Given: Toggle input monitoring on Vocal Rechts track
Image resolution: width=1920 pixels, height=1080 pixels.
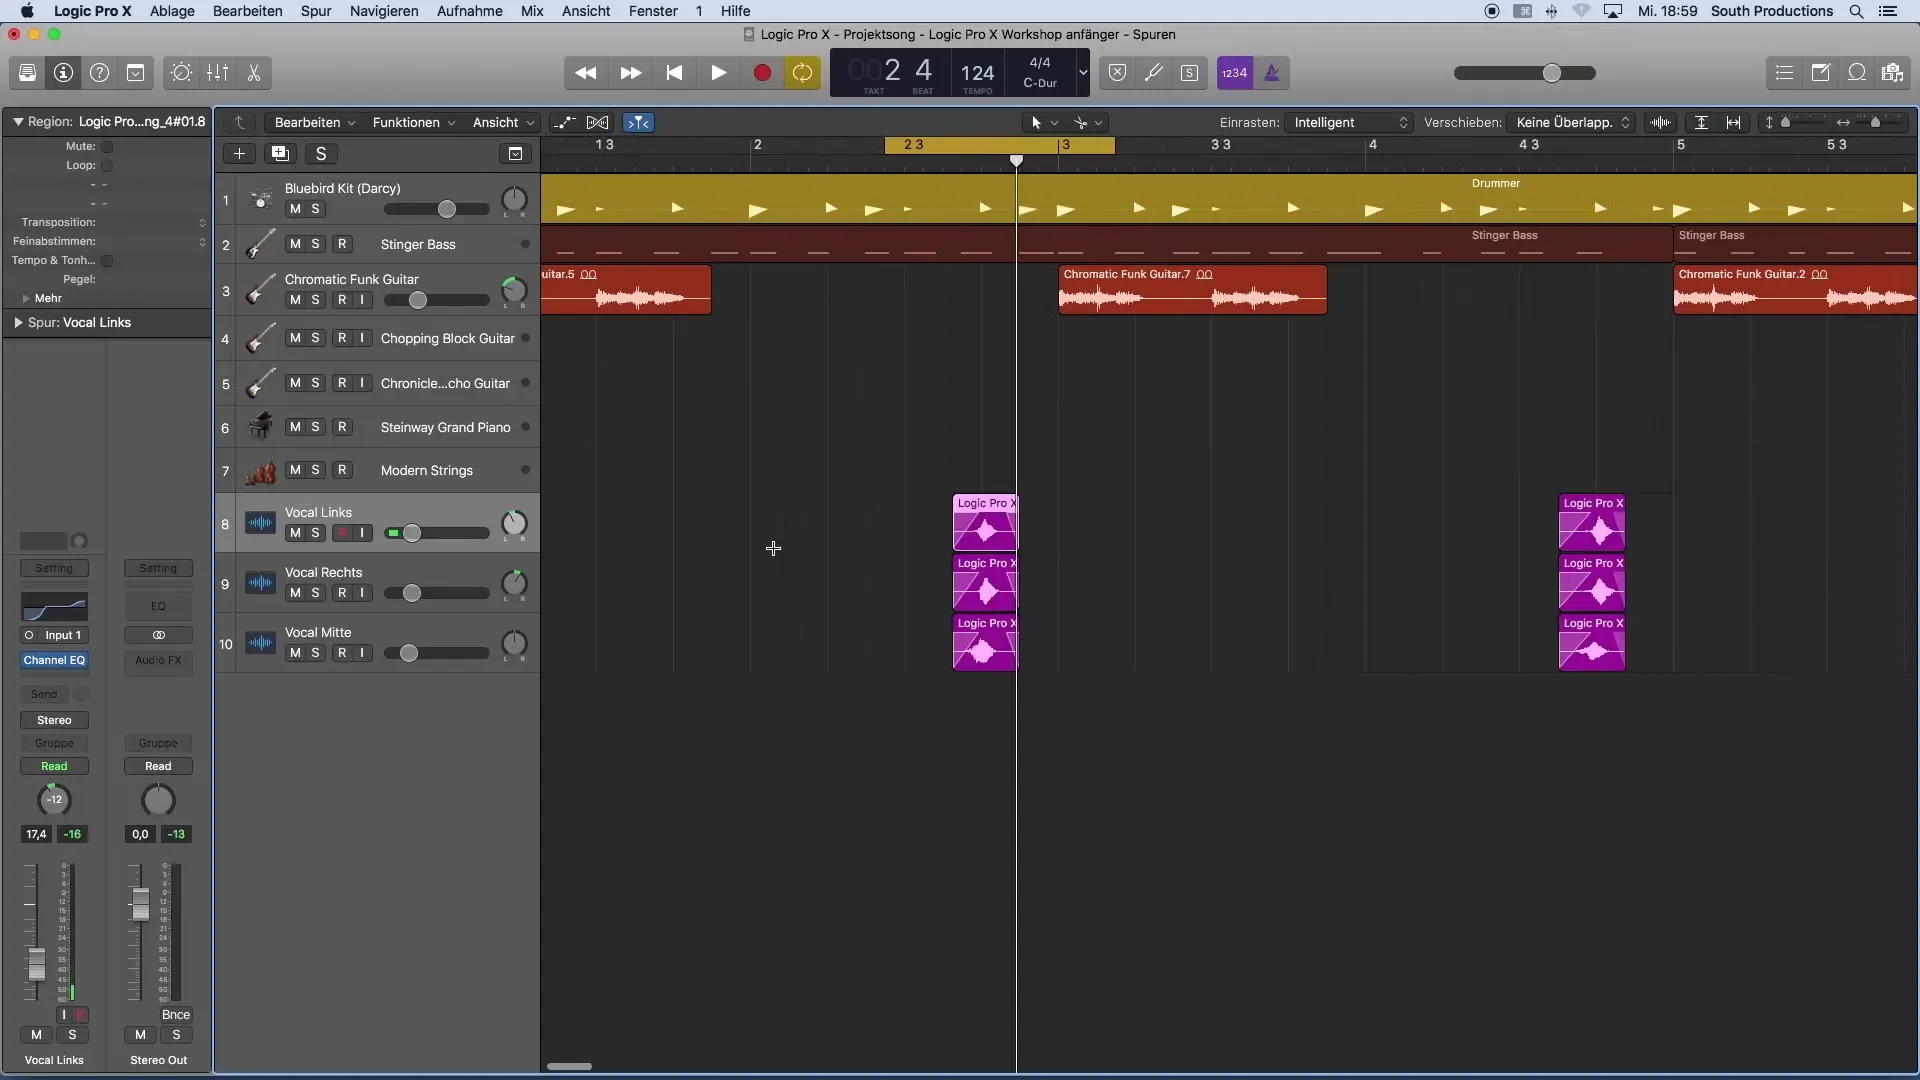Looking at the screenshot, I should [362, 594].
